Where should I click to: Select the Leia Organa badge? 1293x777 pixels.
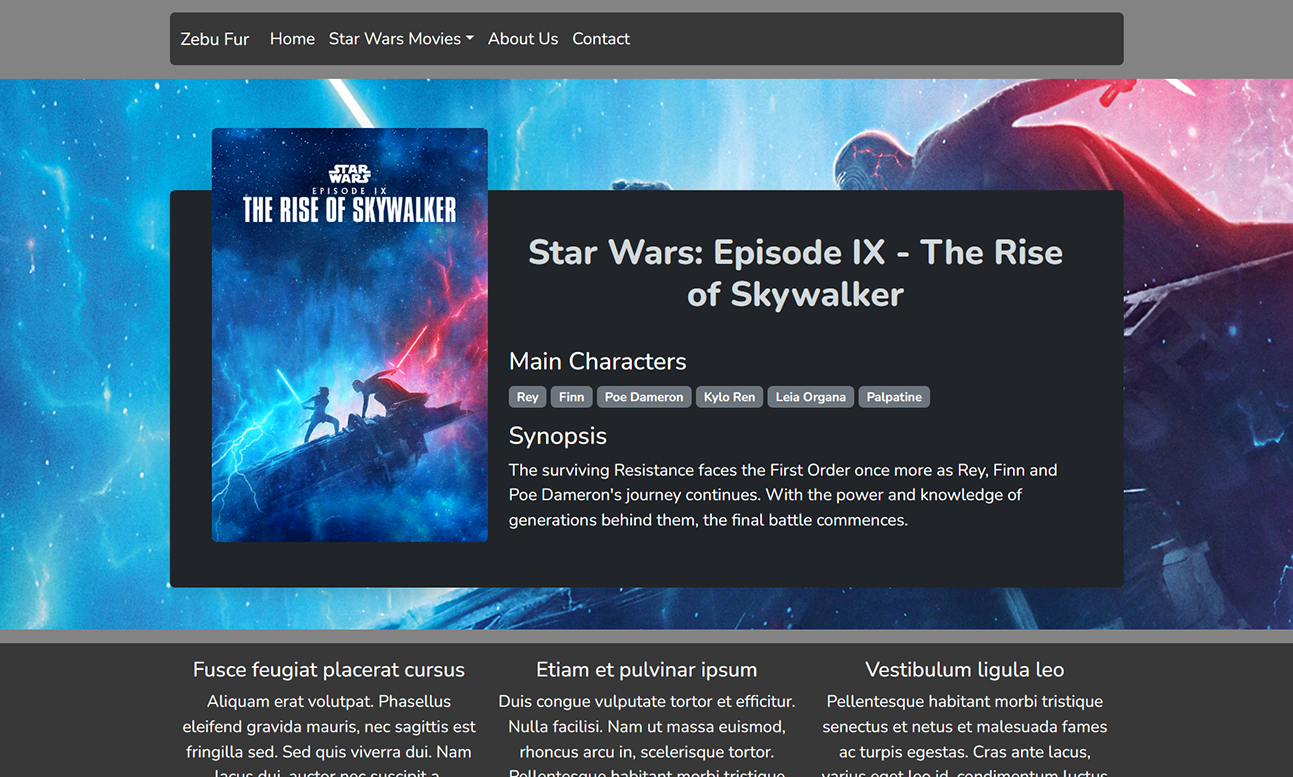pyautogui.click(x=811, y=397)
